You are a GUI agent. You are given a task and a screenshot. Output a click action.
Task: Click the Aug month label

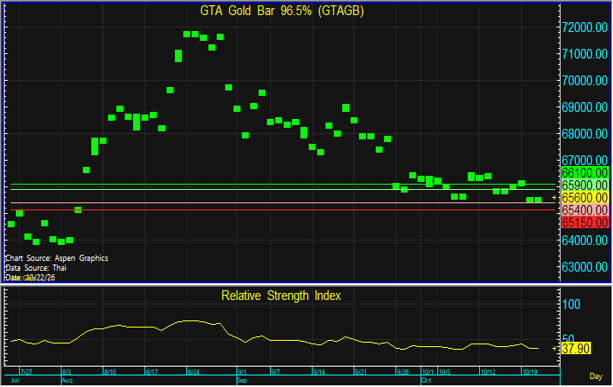pyautogui.click(x=67, y=380)
